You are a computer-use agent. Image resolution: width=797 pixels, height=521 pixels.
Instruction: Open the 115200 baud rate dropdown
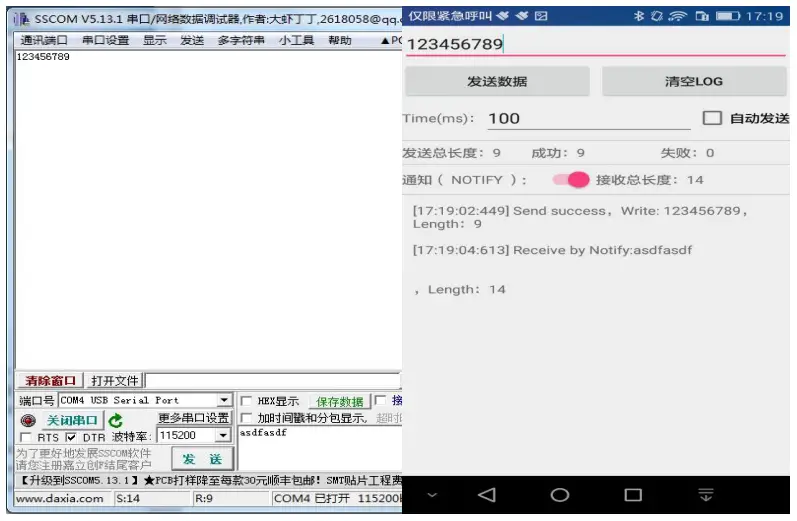coord(223,436)
